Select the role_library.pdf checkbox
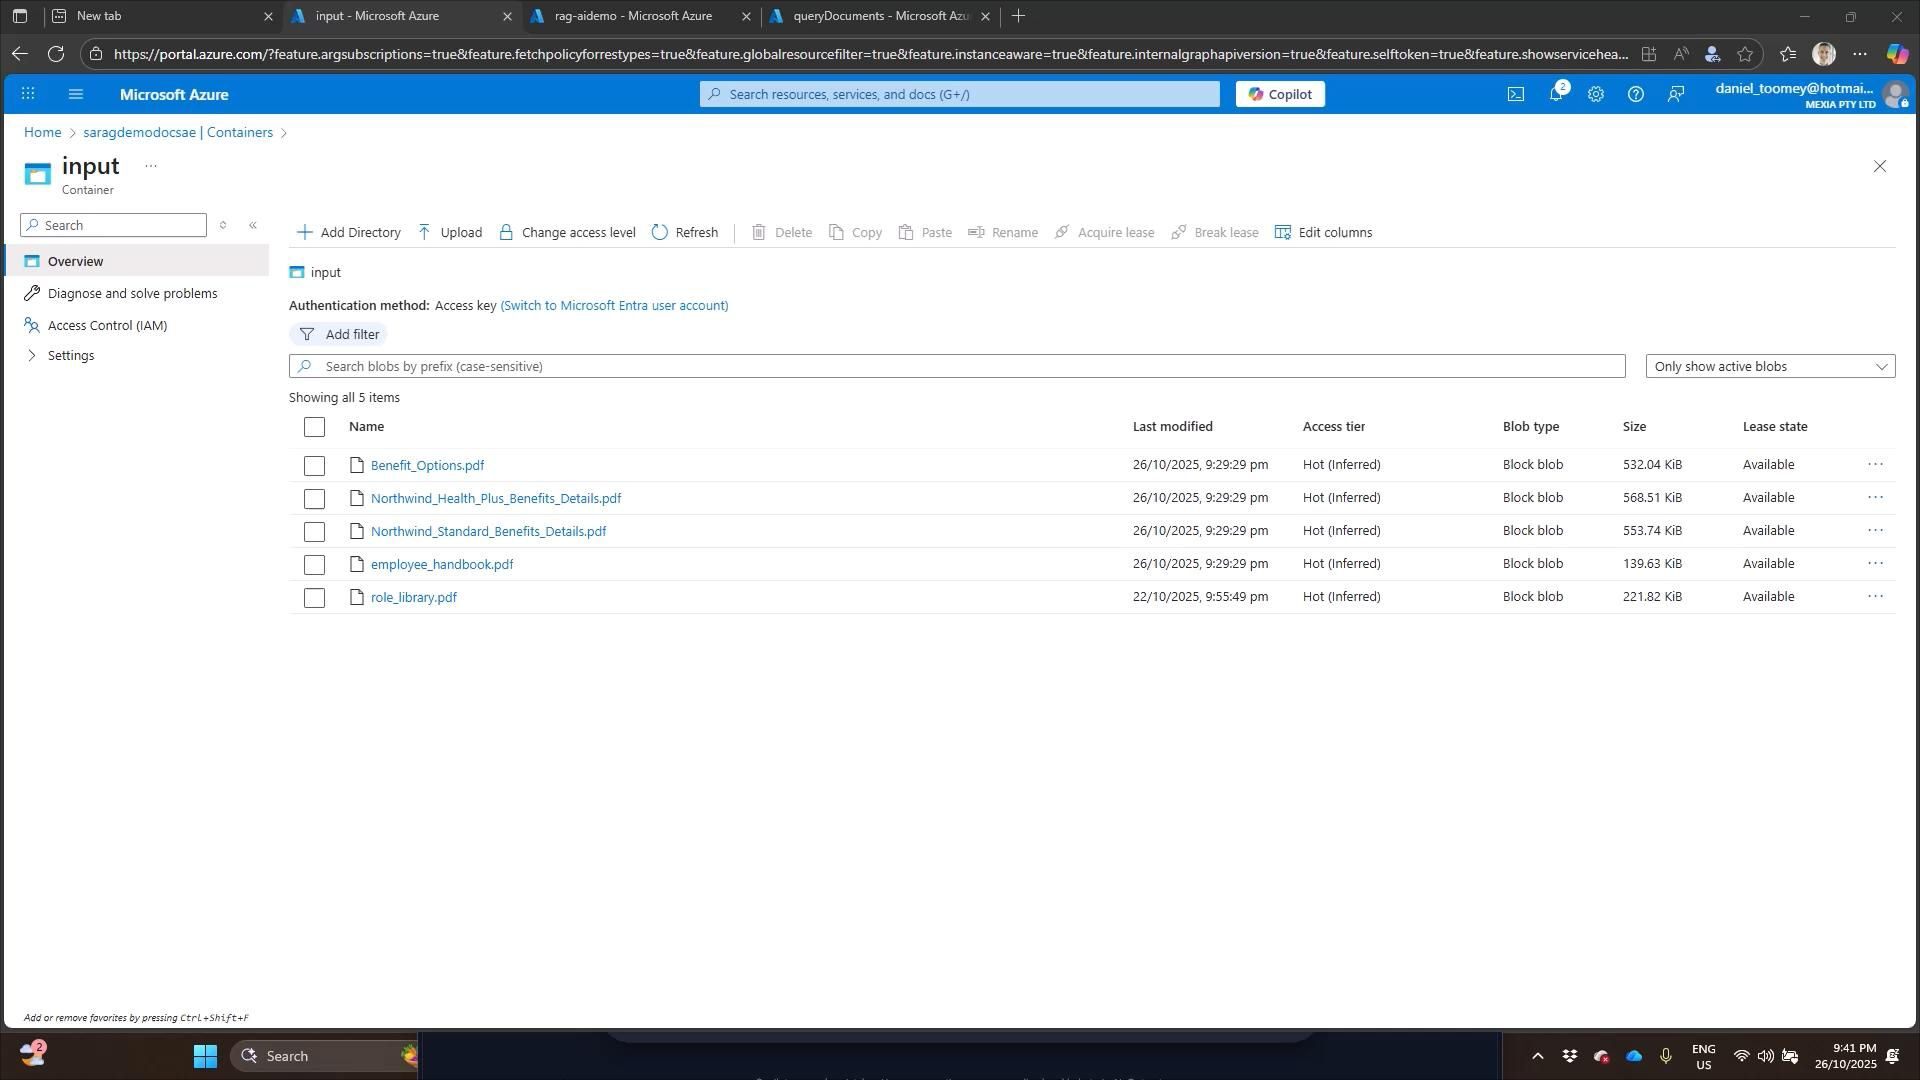 pos(314,598)
